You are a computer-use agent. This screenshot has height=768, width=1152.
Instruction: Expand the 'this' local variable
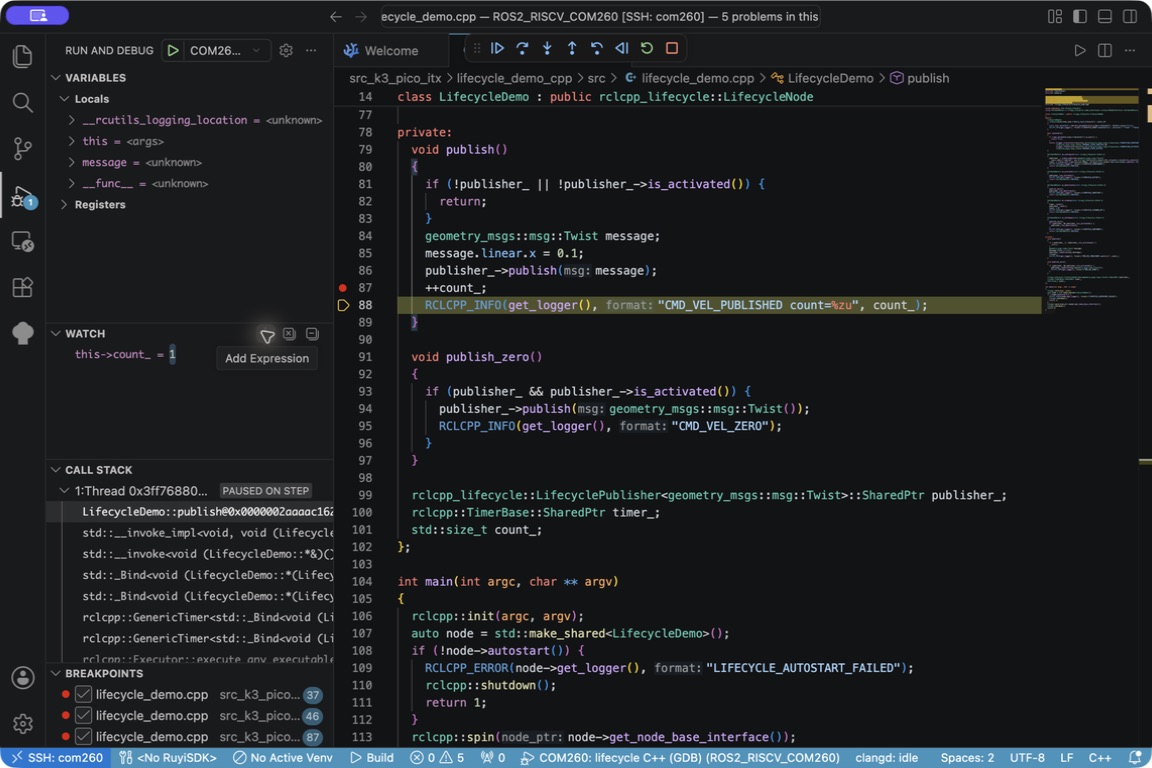click(x=71, y=141)
